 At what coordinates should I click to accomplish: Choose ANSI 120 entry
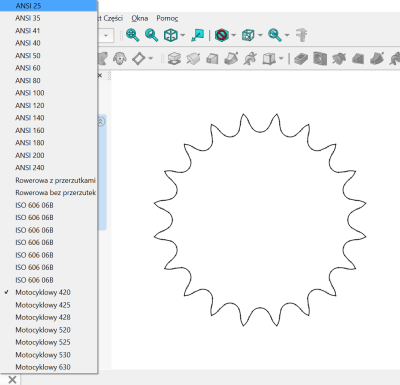pyautogui.click(x=49, y=105)
